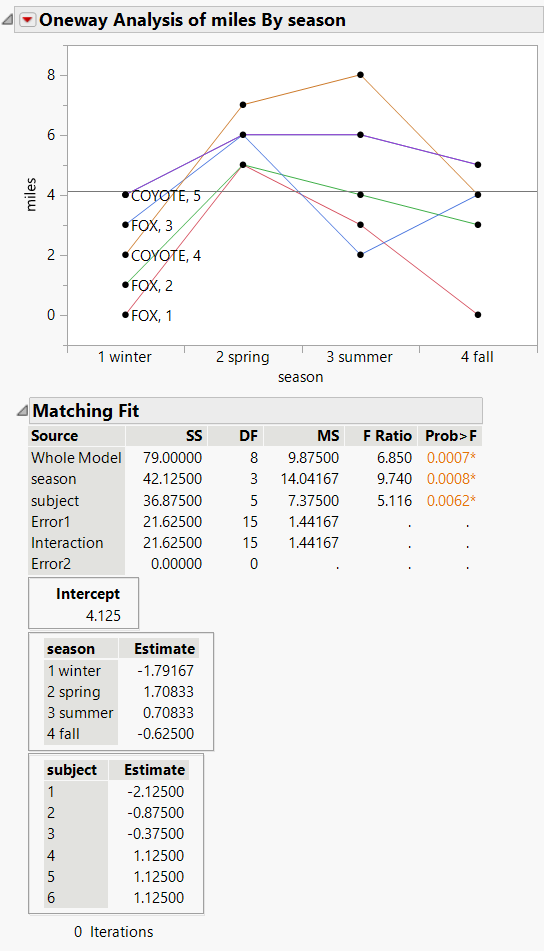This screenshot has width=544, height=951.
Task: Collapse the Oneway Analysis outline section
Action: pos(7,20)
